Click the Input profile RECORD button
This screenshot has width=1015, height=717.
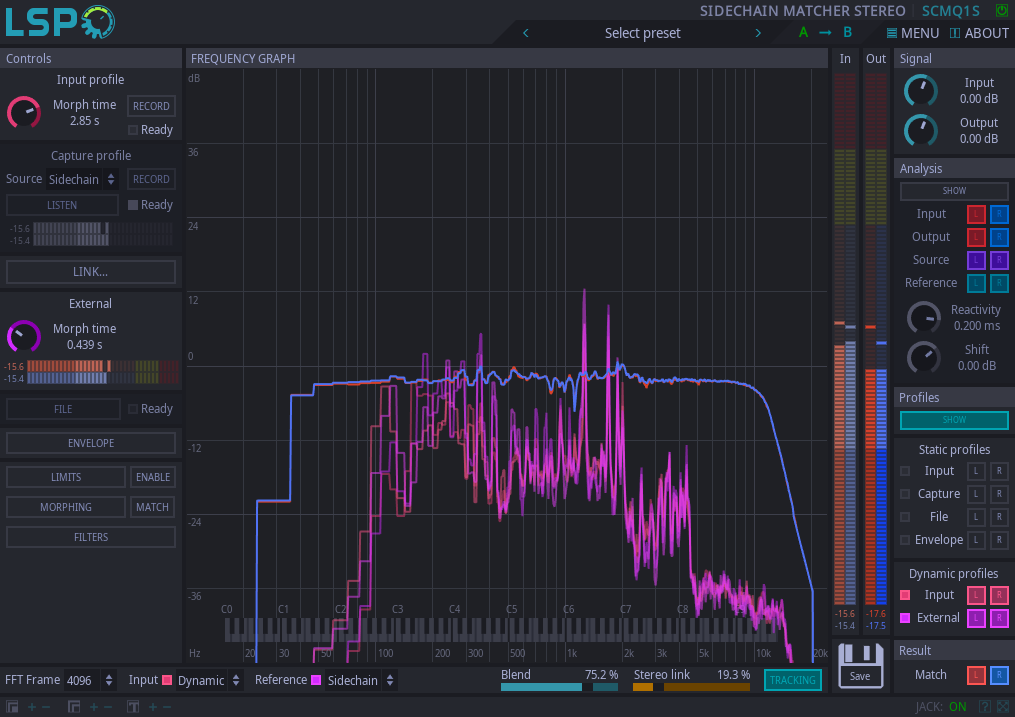pyautogui.click(x=151, y=106)
